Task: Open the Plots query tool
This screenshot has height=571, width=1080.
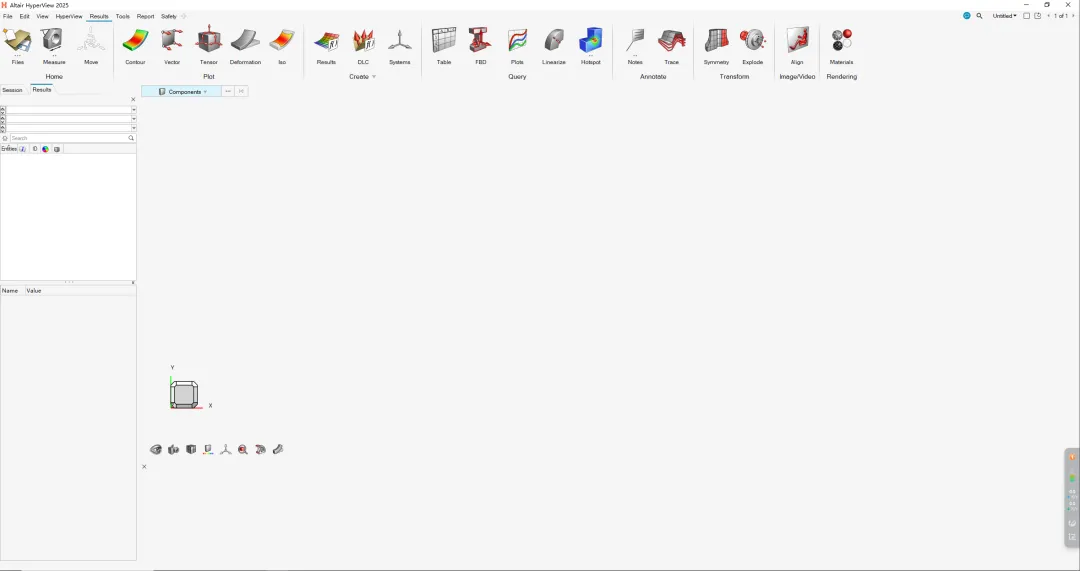Action: [x=517, y=41]
